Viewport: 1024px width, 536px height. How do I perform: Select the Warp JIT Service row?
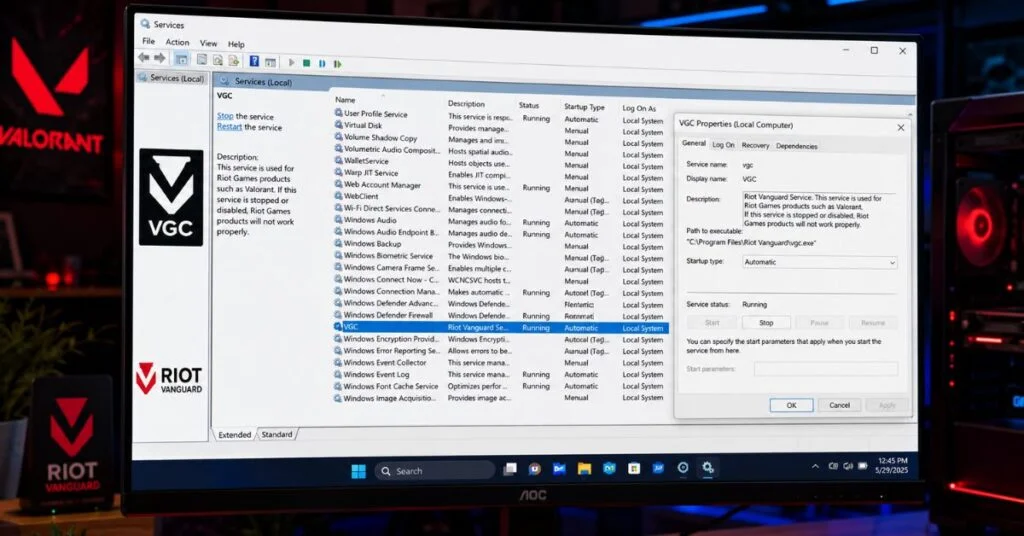pos(501,174)
